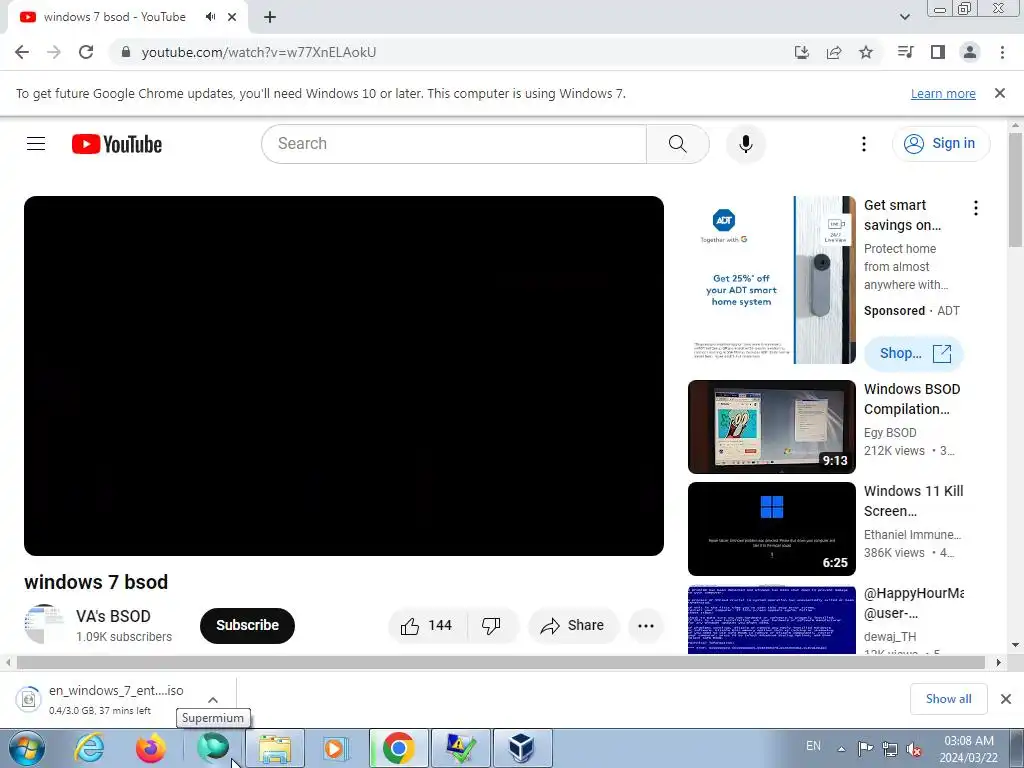Image resolution: width=1024 pixels, height=768 pixels.
Task: Expand the ISO download options chevron
Action: 213,699
